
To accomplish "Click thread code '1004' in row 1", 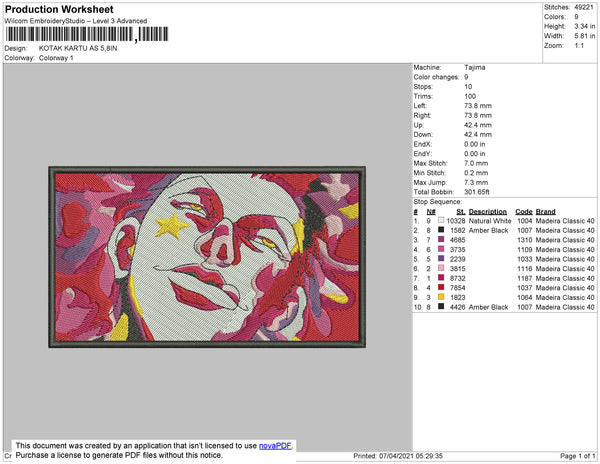I will [525, 221].
